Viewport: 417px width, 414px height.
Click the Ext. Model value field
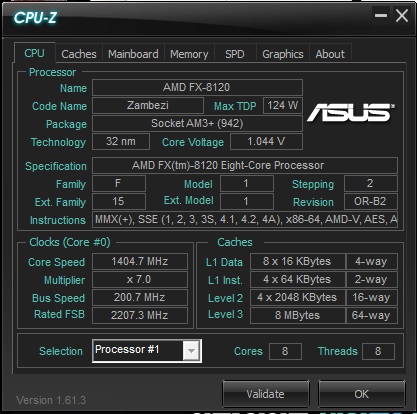coord(247,201)
